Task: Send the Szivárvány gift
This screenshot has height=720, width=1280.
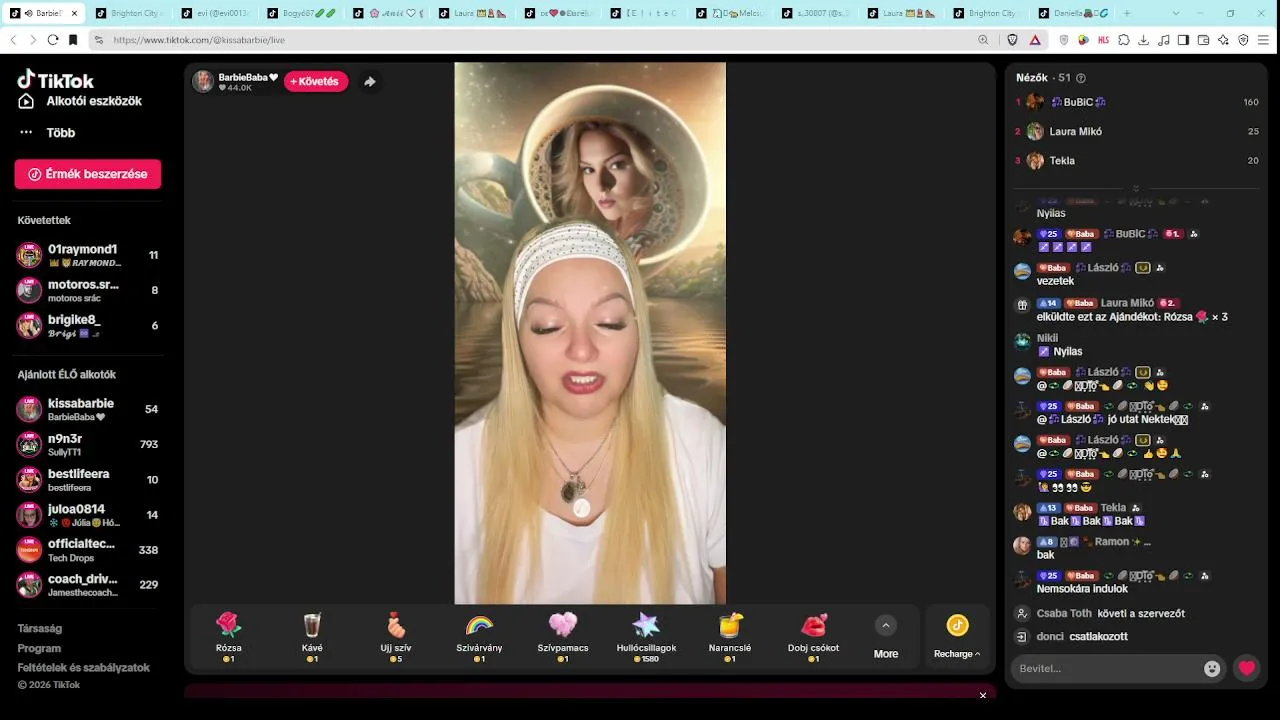Action: pyautogui.click(x=479, y=637)
